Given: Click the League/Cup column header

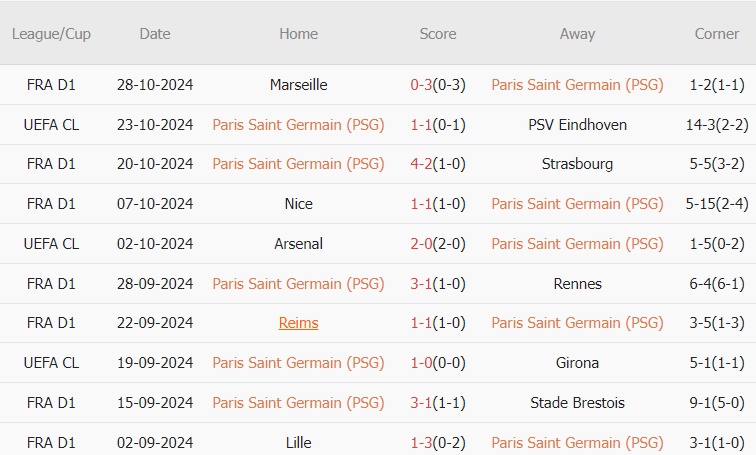Looking at the screenshot, I should click(x=51, y=34).
